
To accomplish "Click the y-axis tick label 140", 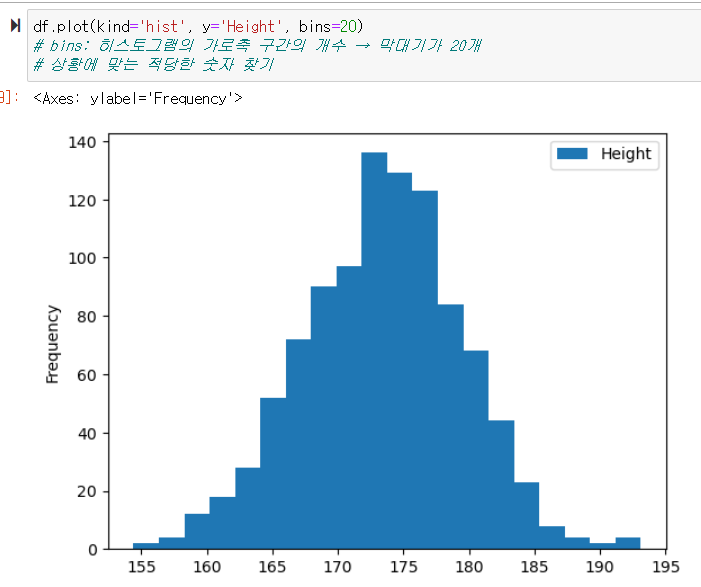I will (82, 143).
